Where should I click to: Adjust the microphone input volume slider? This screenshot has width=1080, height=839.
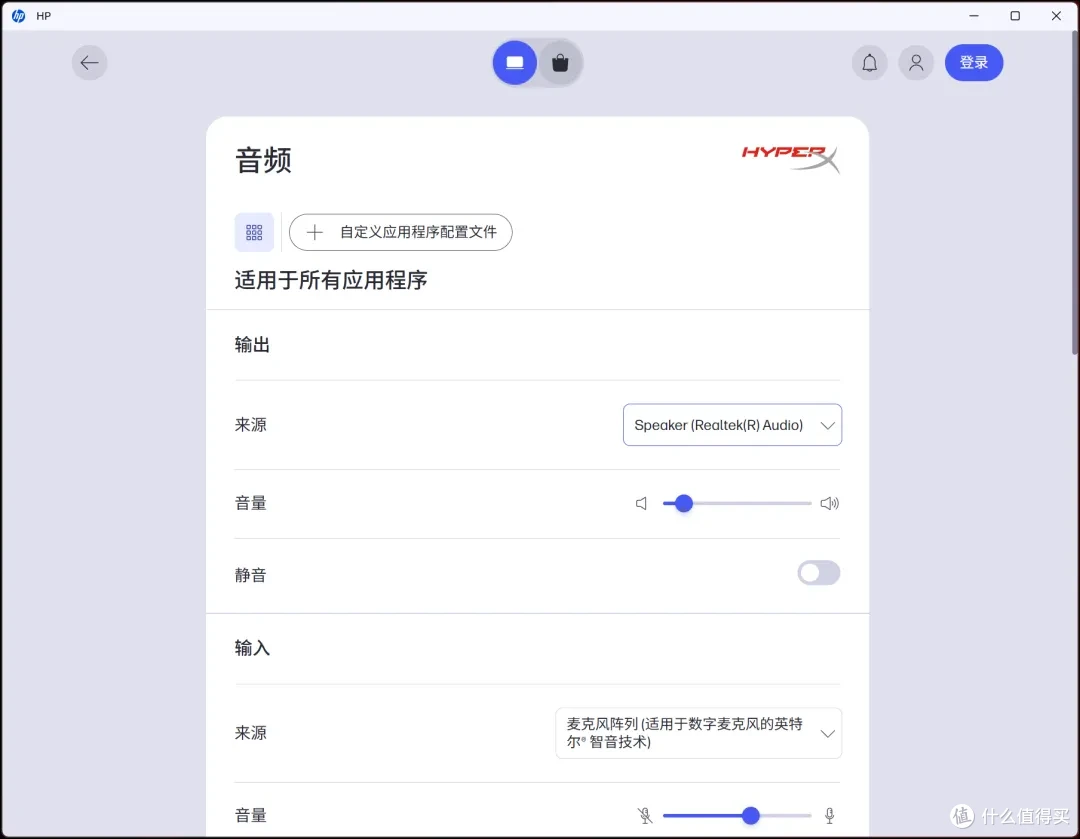[737, 816]
